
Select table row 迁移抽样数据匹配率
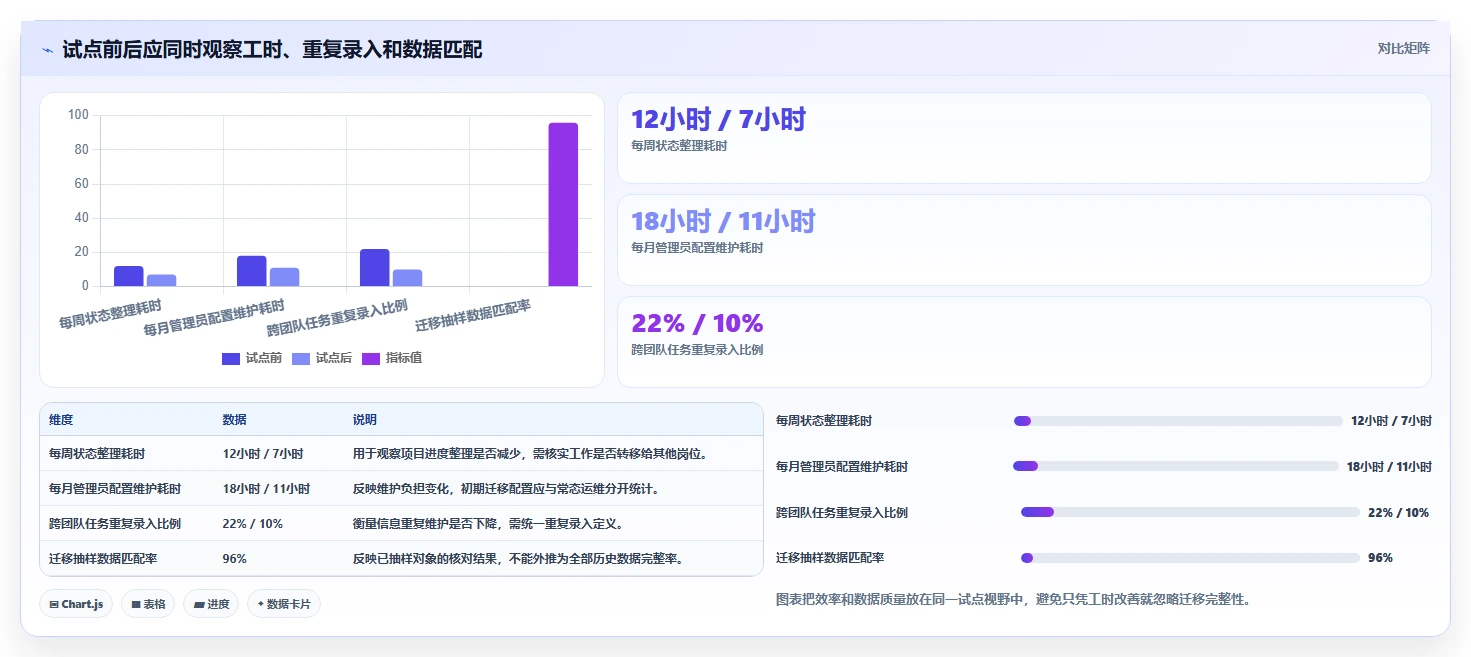401,558
